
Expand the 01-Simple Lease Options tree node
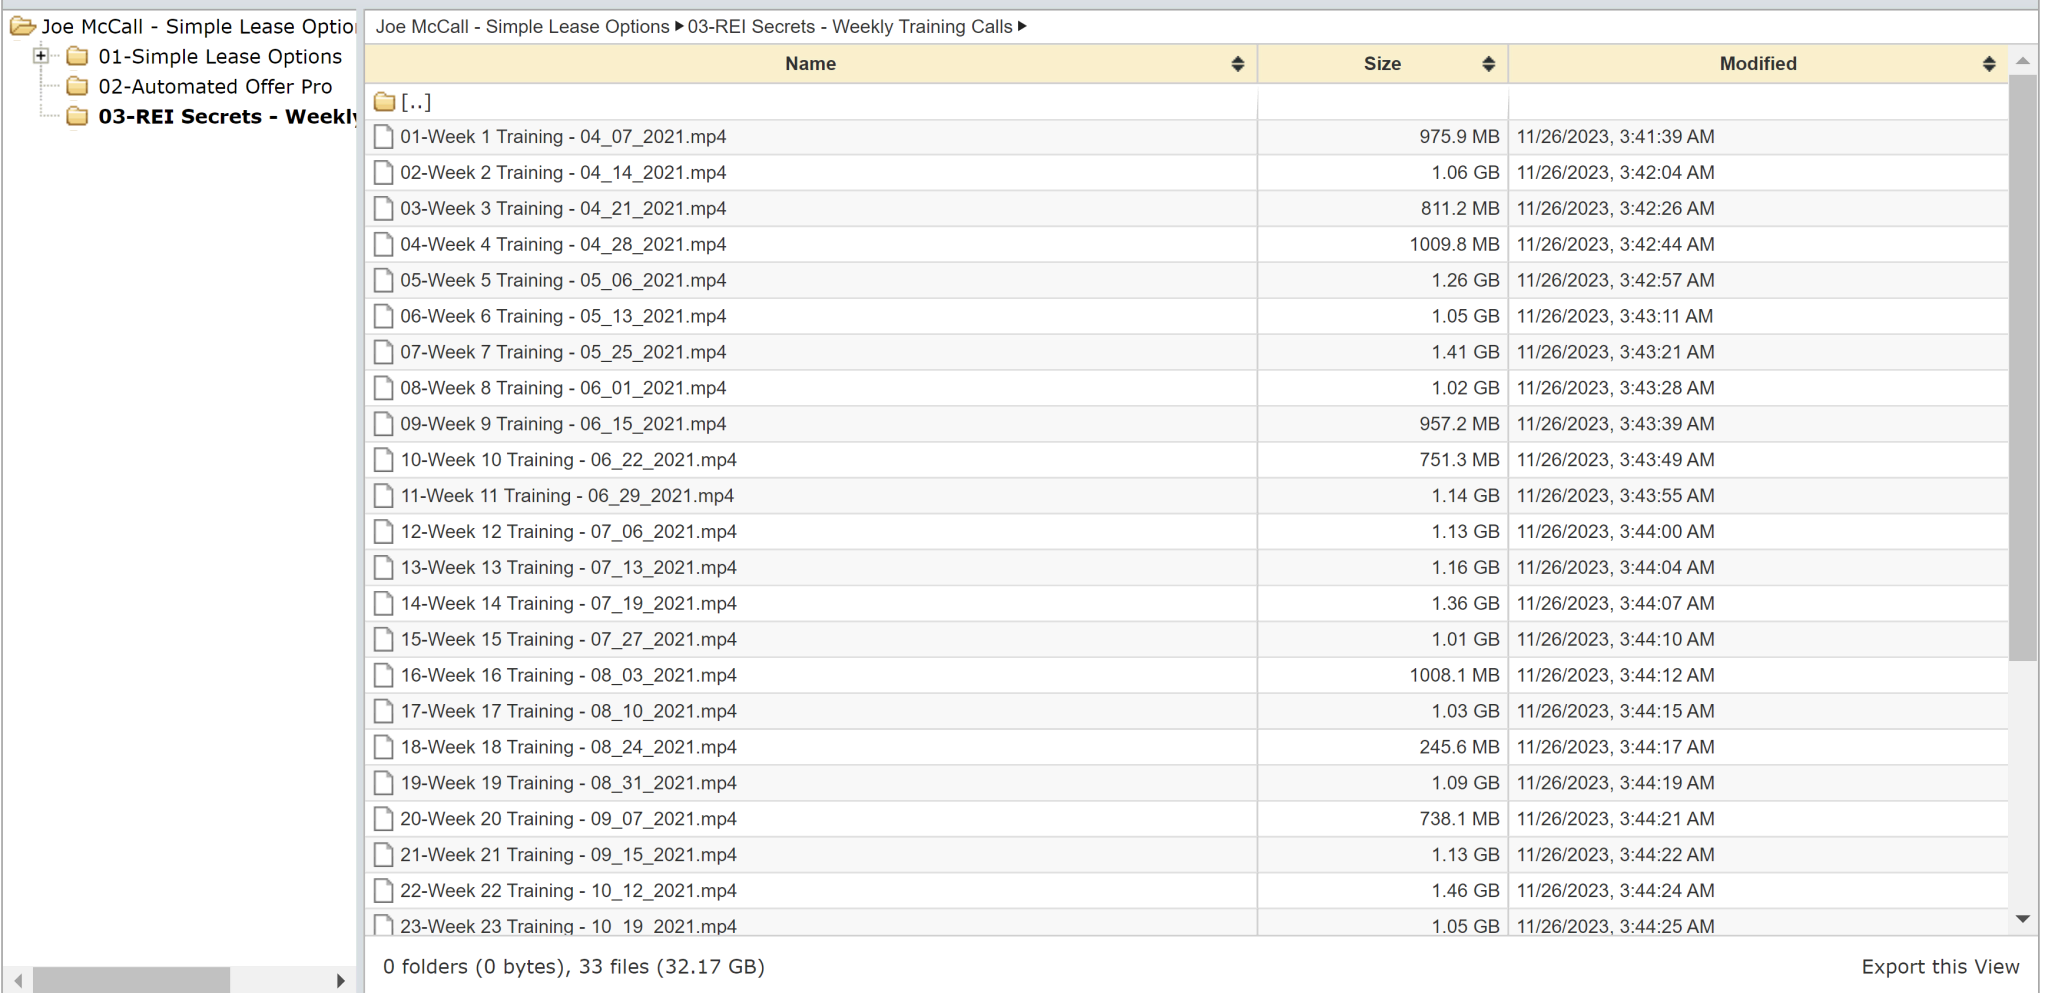[x=41, y=56]
